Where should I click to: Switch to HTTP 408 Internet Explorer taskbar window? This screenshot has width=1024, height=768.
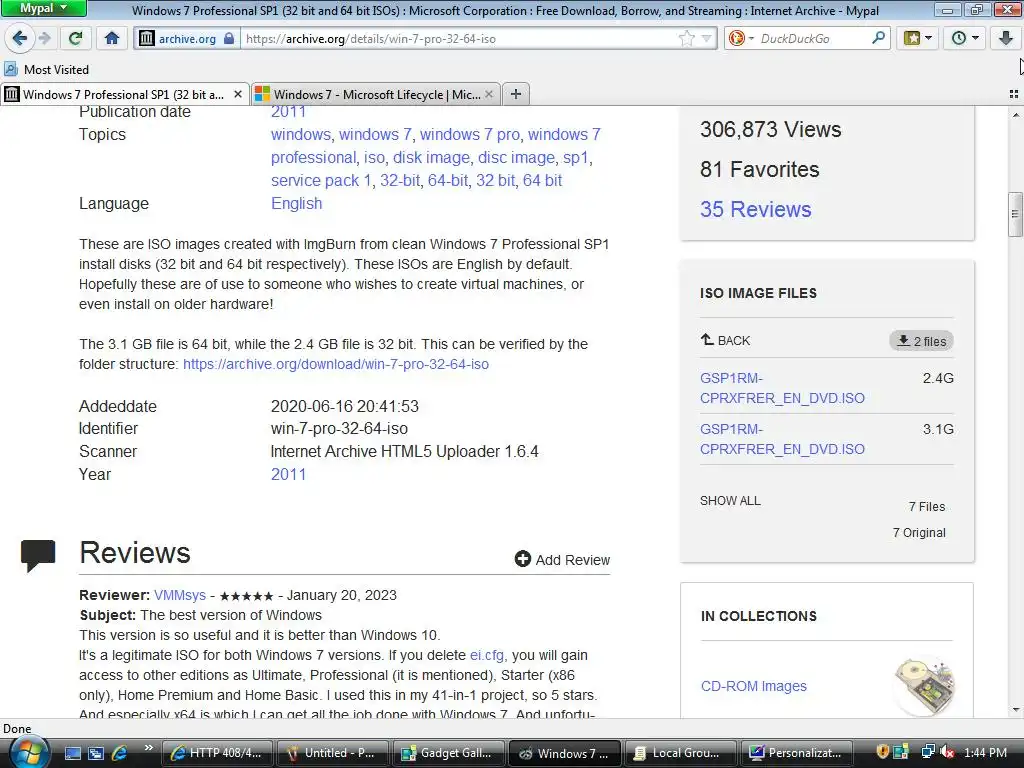point(217,753)
